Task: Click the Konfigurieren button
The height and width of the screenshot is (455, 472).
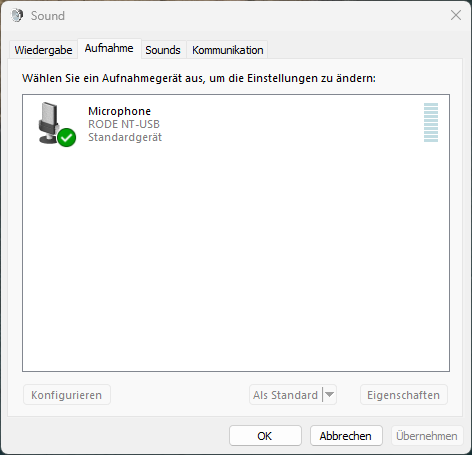Action: (67, 395)
